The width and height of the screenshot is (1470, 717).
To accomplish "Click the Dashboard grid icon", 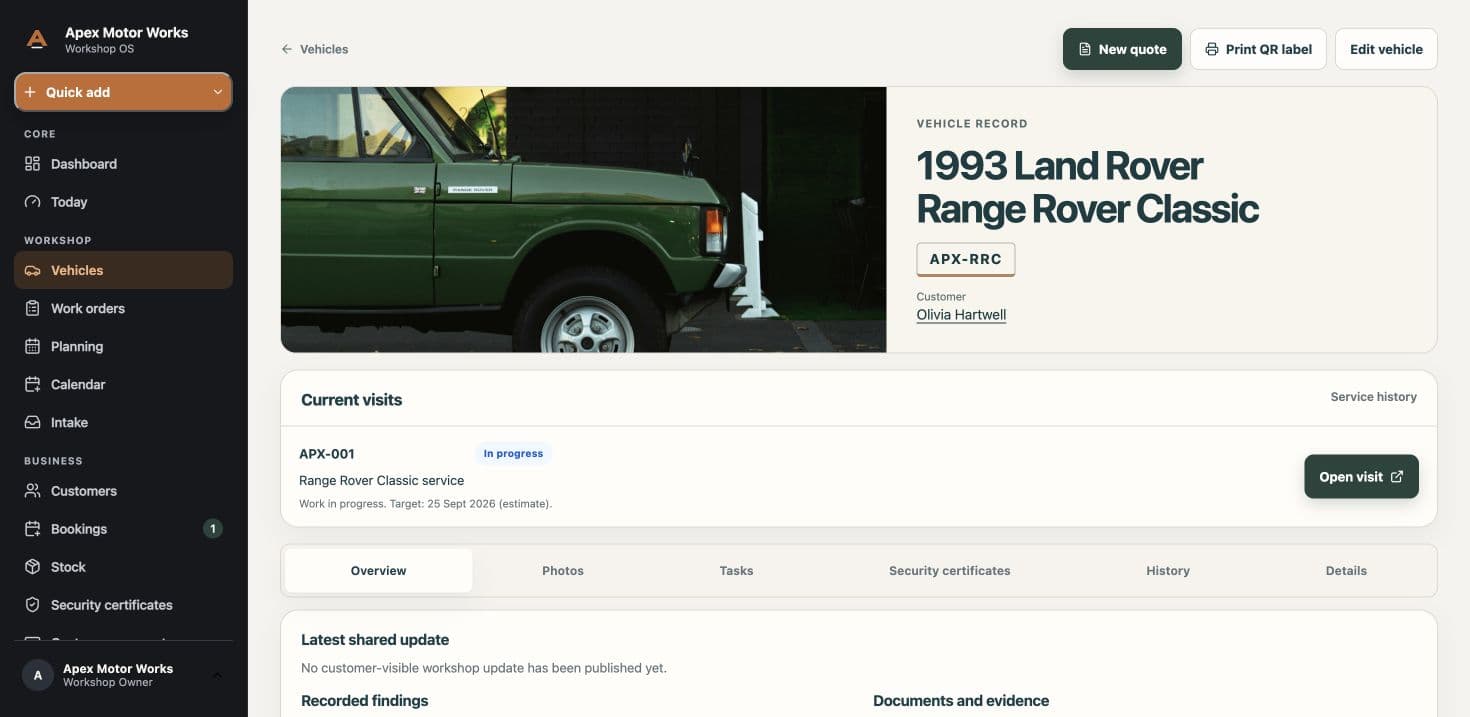I will coord(32,164).
